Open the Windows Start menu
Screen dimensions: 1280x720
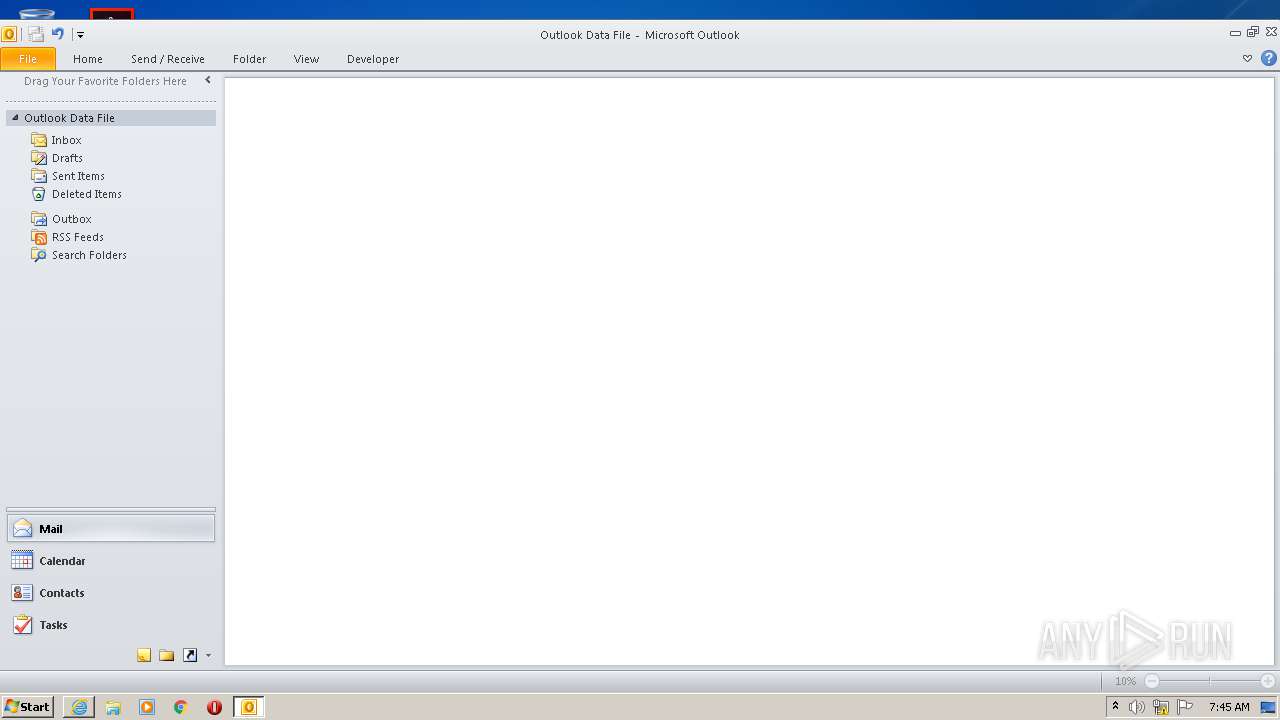[27, 707]
